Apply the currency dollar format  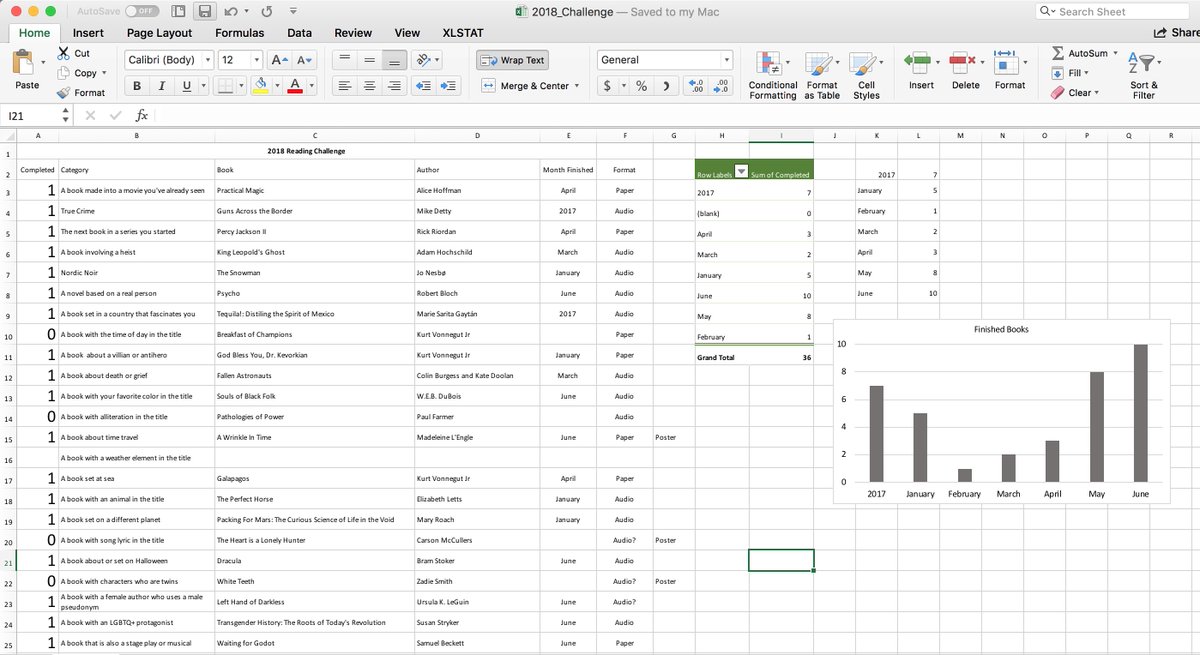[608, 86]
